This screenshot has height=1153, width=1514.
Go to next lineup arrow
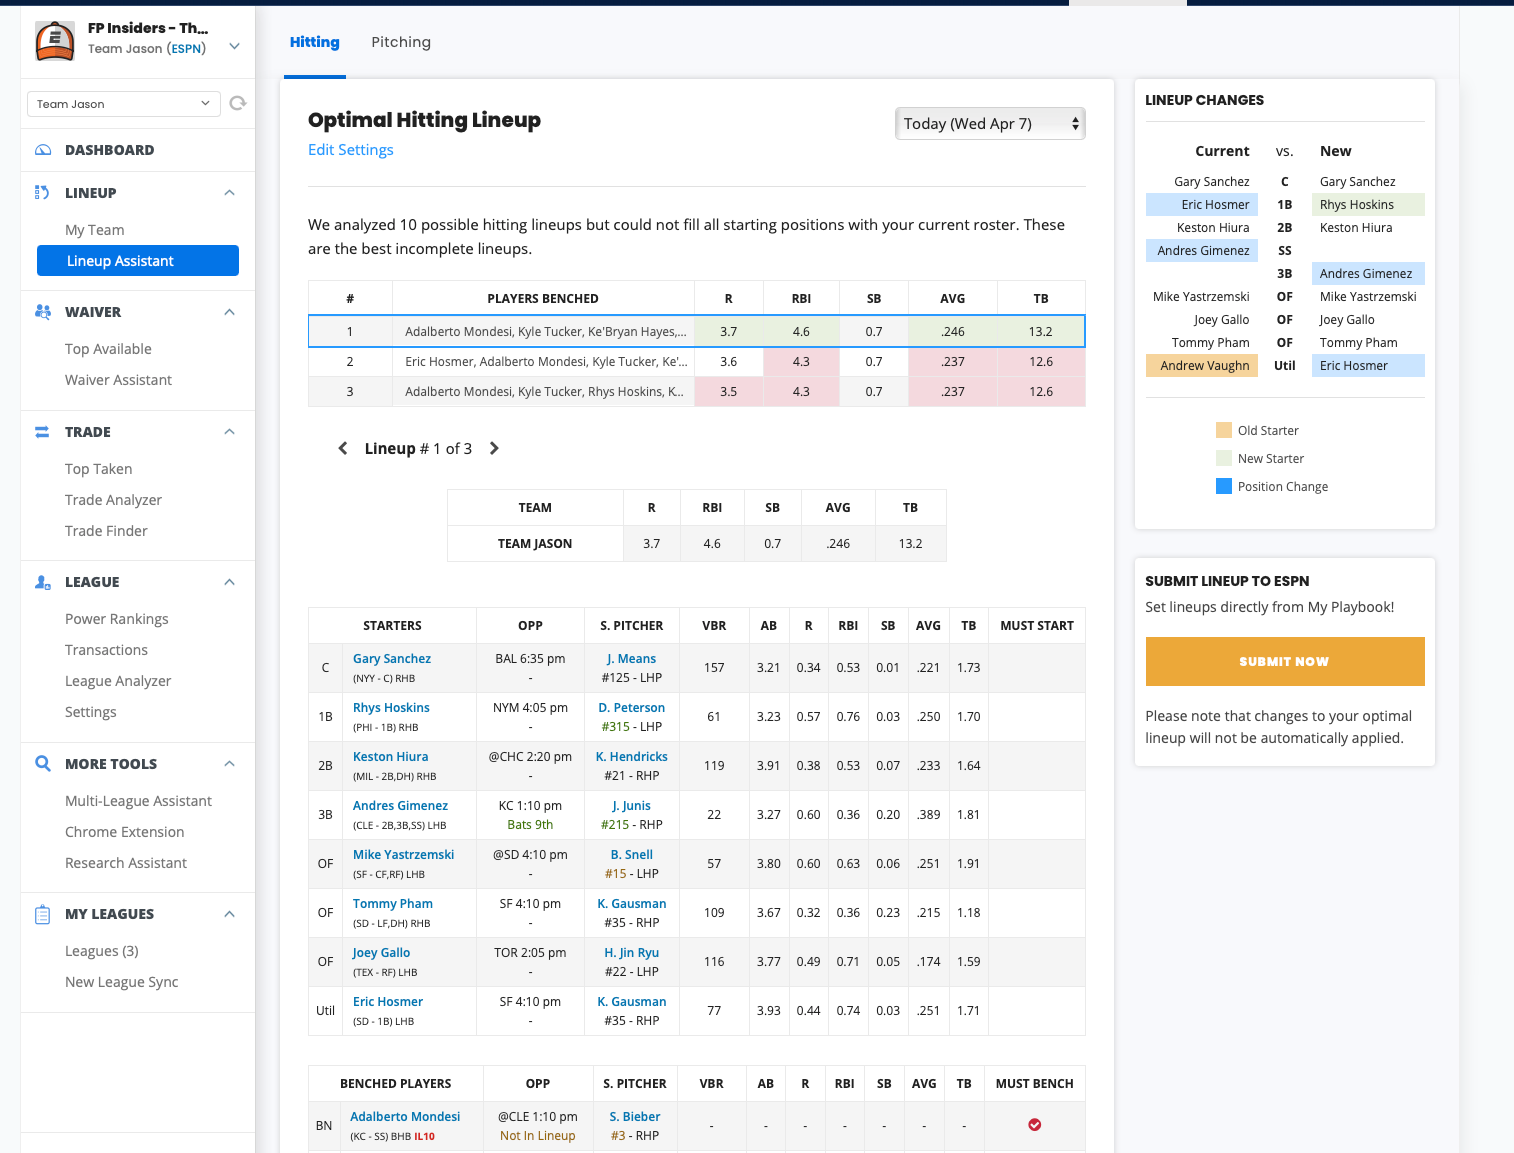(x=494, y=448)
